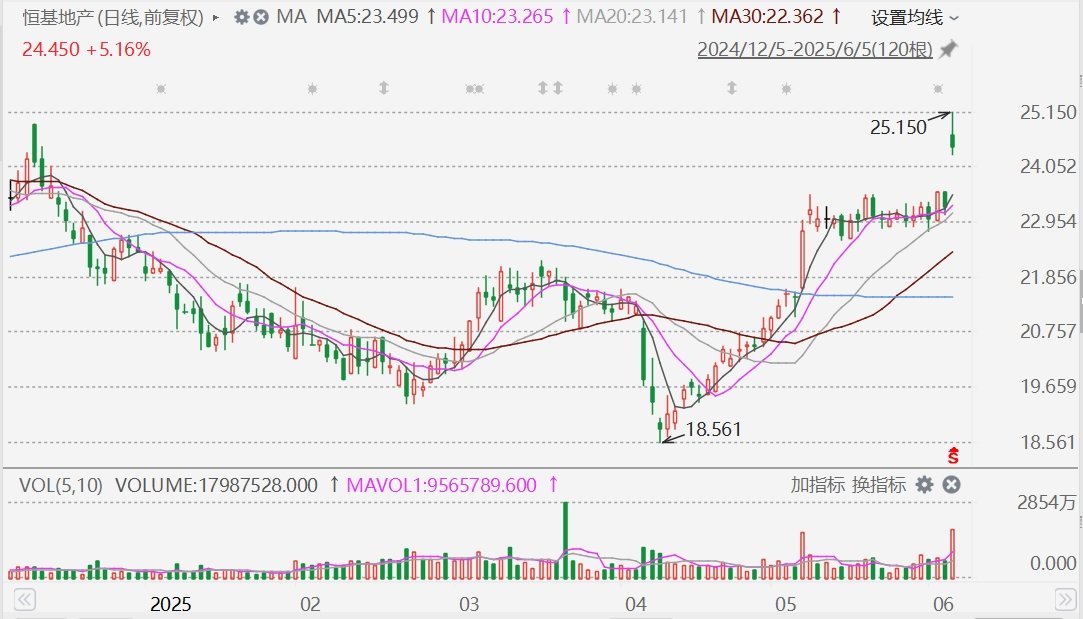Click 加指标 to add an indicator

tap(818, 485)
